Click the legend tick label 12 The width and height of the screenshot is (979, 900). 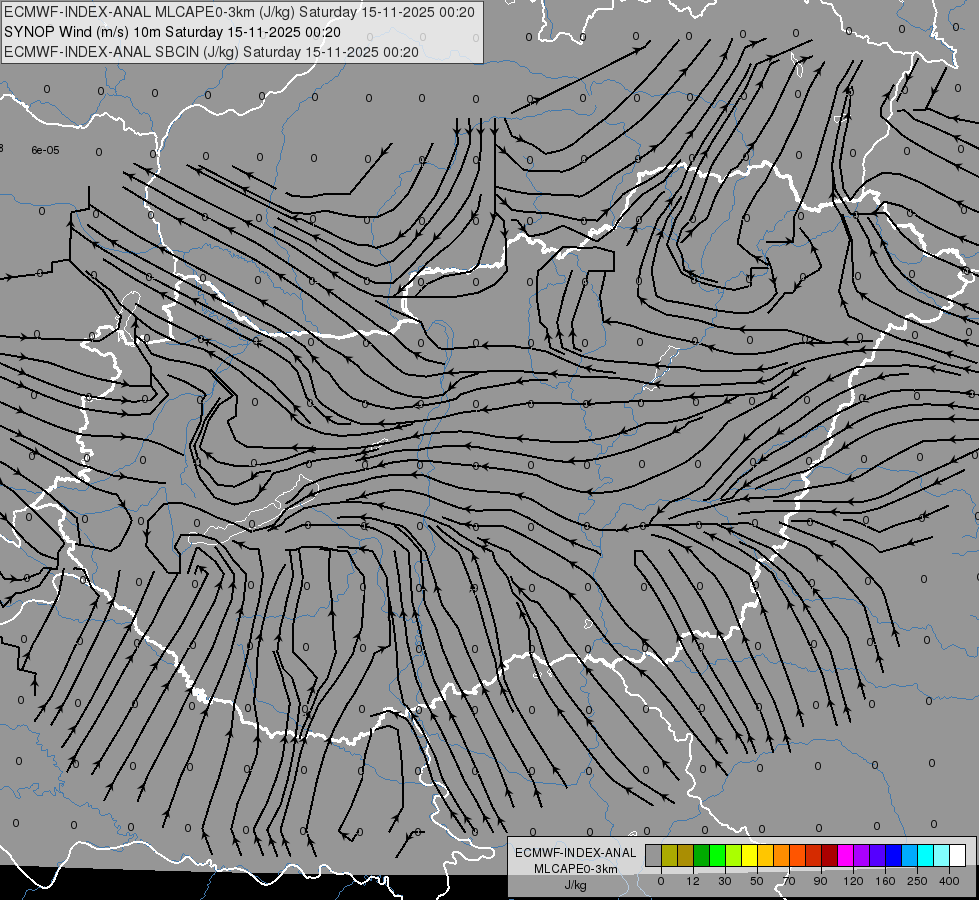point(693,881)
